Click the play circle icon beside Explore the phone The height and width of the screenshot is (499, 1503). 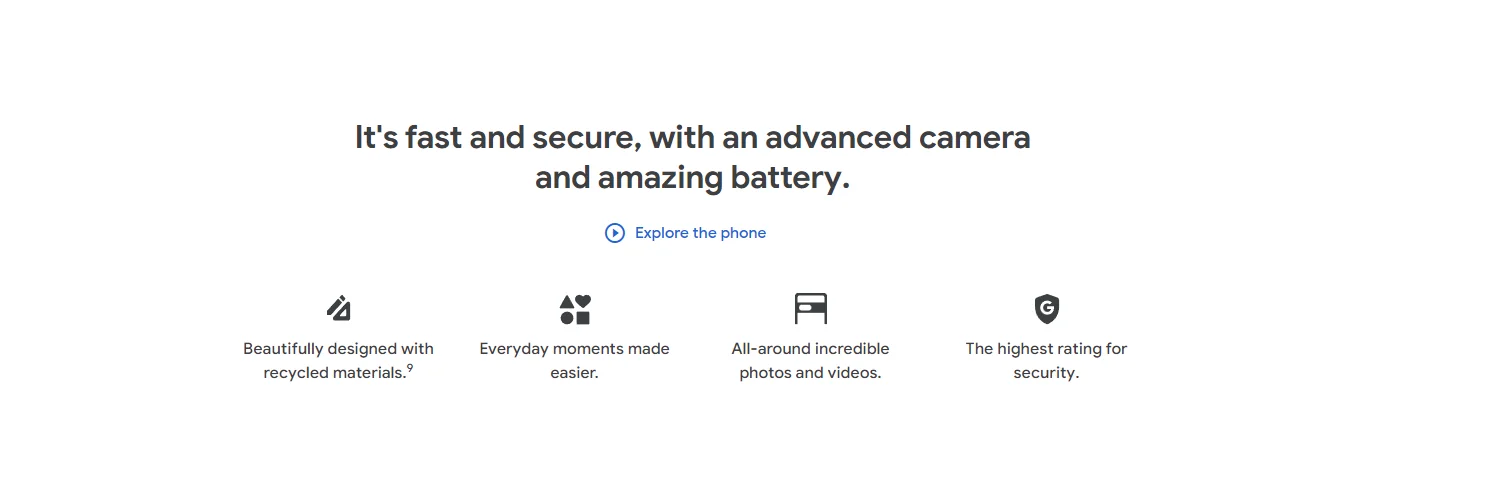click(615, 233)
